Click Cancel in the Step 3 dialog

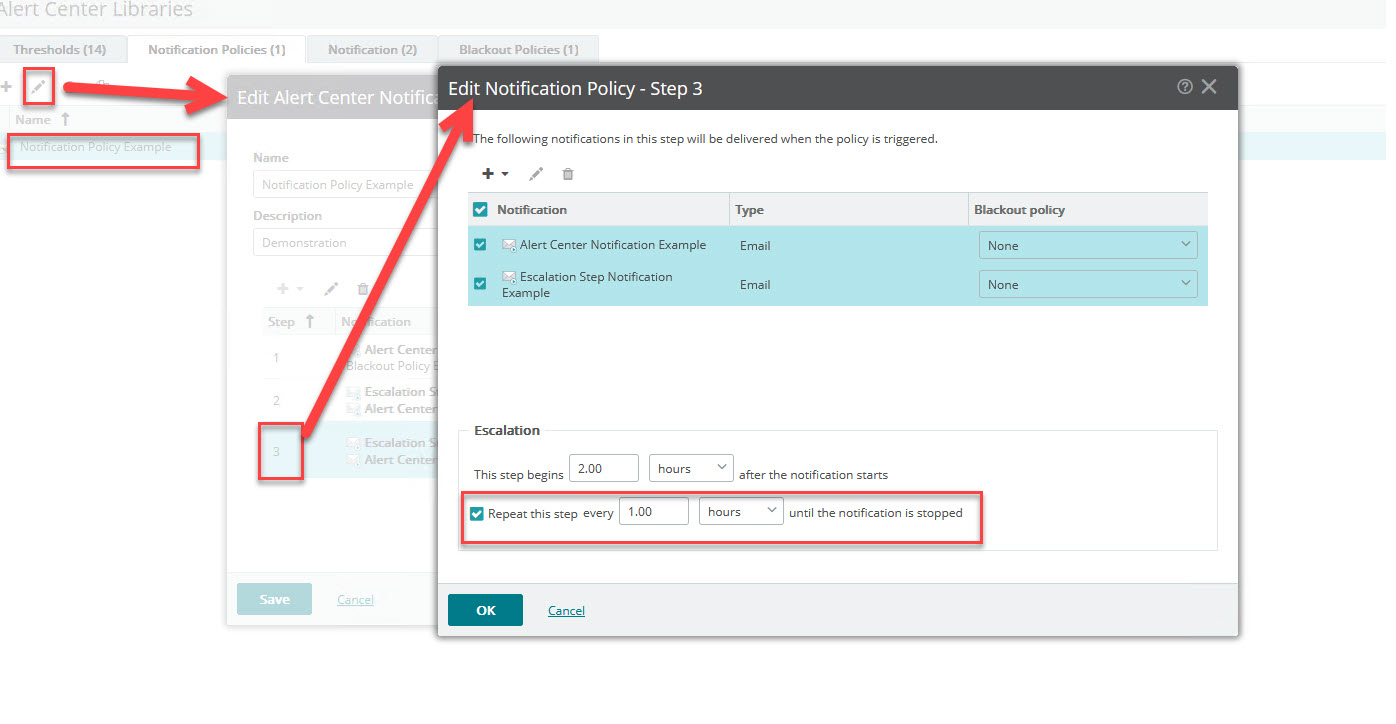[566, 610]
